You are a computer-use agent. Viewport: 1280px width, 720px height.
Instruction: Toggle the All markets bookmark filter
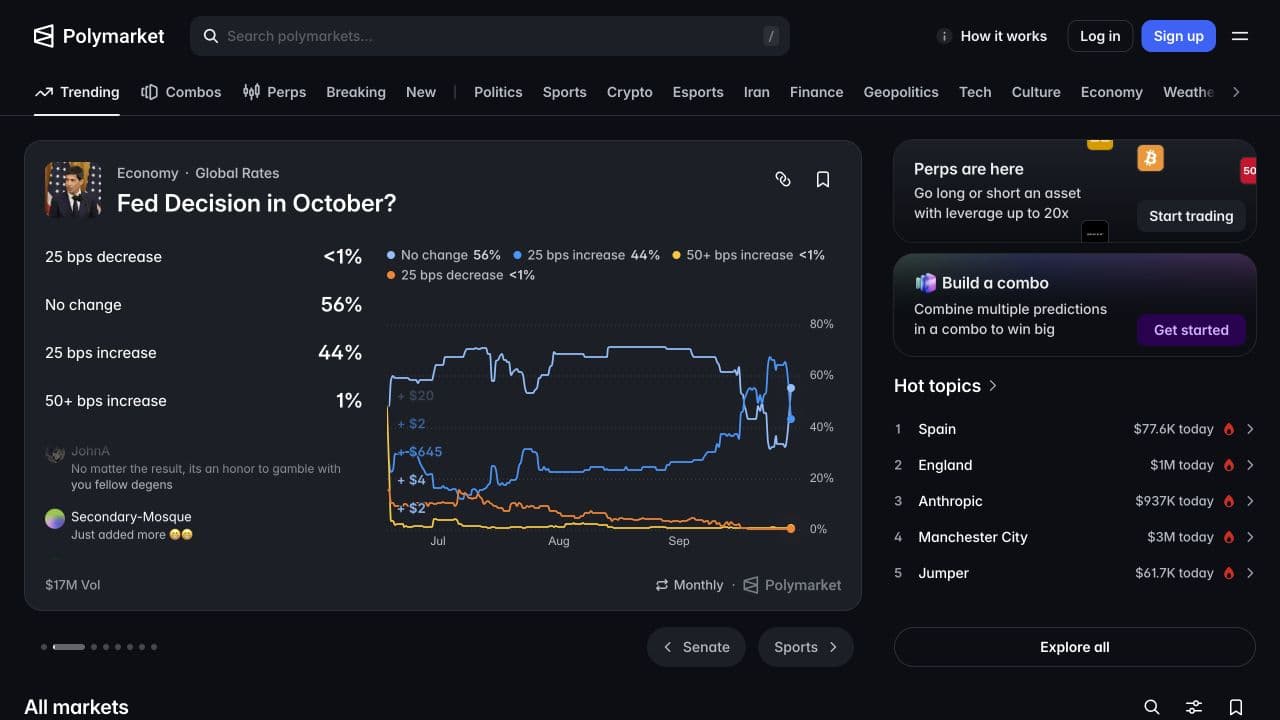pos(1236,707)
